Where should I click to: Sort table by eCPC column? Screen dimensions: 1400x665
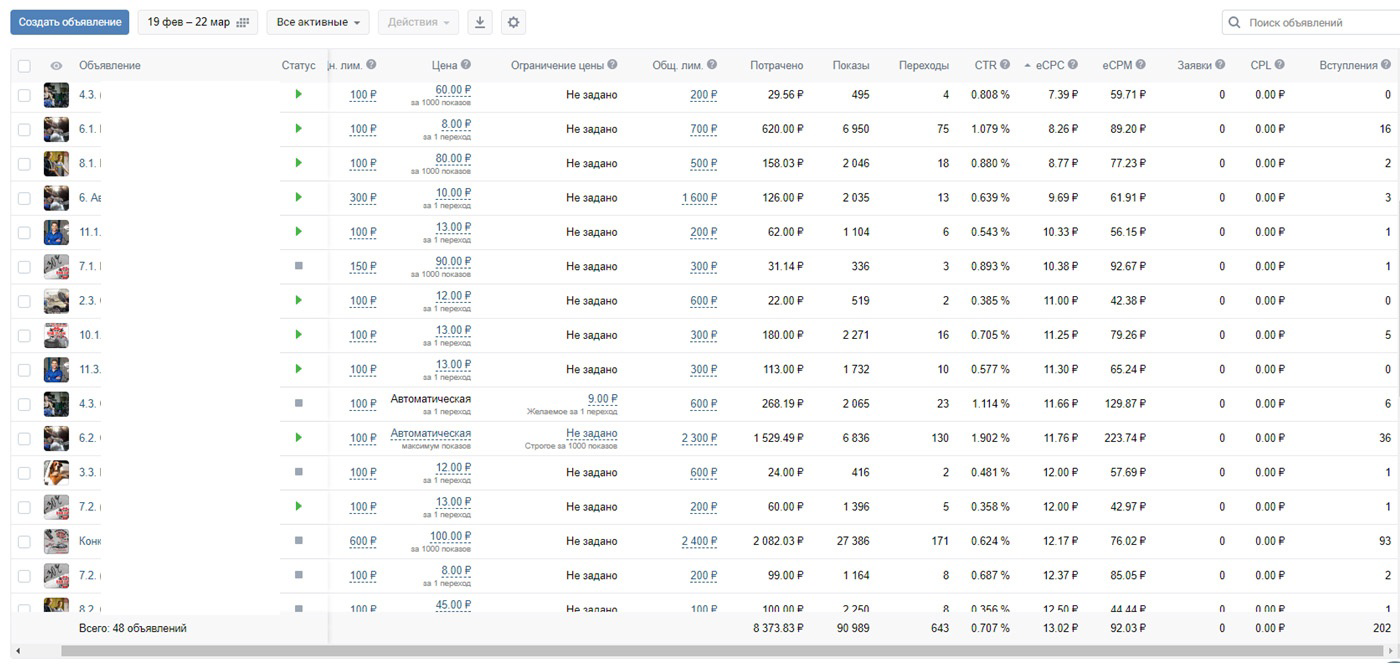[1050, 65]
